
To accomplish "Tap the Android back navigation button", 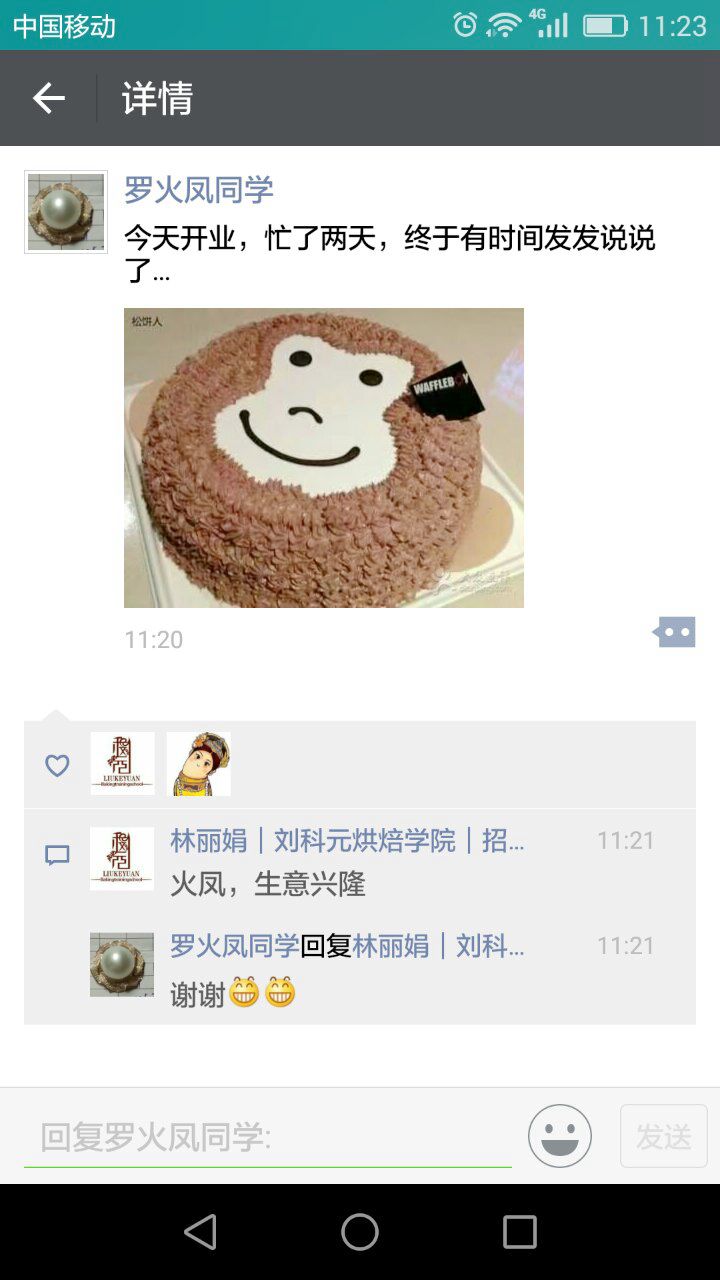I will click(x=200, y=1232).
